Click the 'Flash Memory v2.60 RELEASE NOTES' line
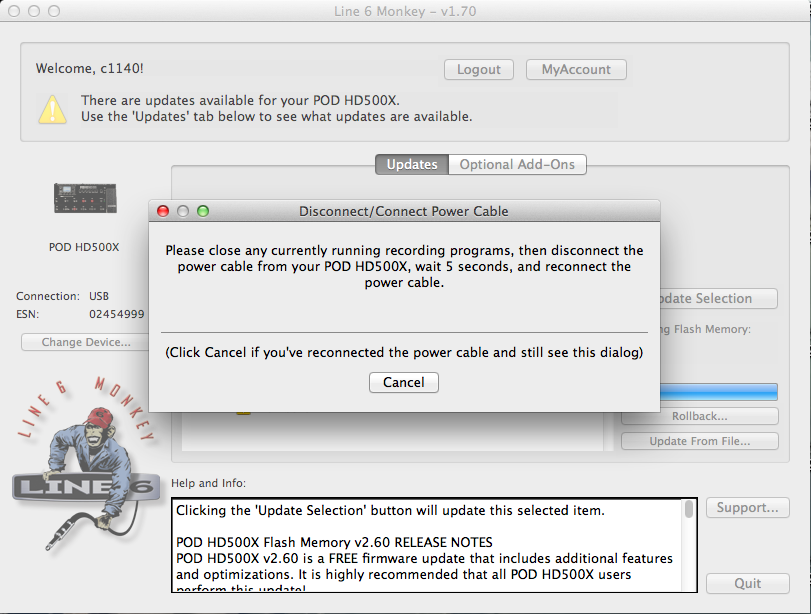Screen dimensions: 811x614 334,542
